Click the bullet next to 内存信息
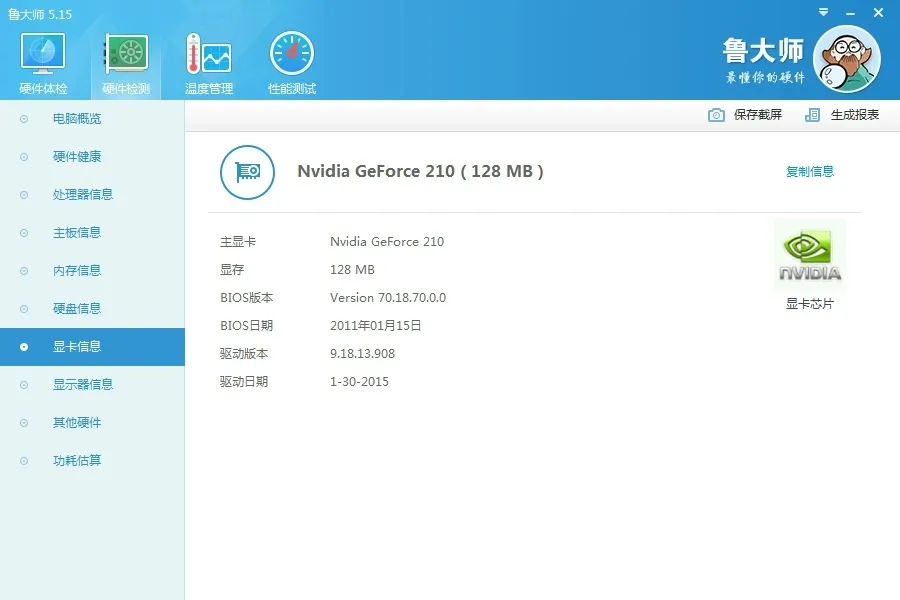This screenshot has width=900, height=600. pyautogui.click(x=24, y=270)
